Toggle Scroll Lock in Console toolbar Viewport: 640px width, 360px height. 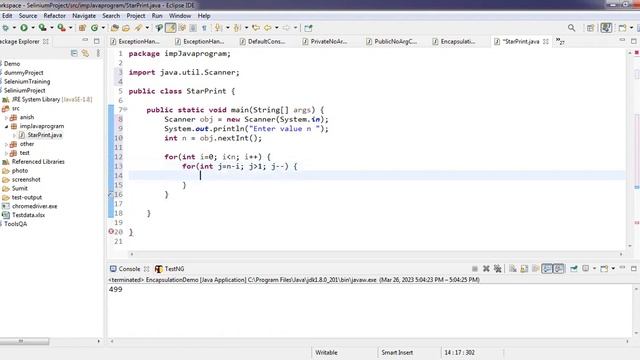click(x=524, y=268)
